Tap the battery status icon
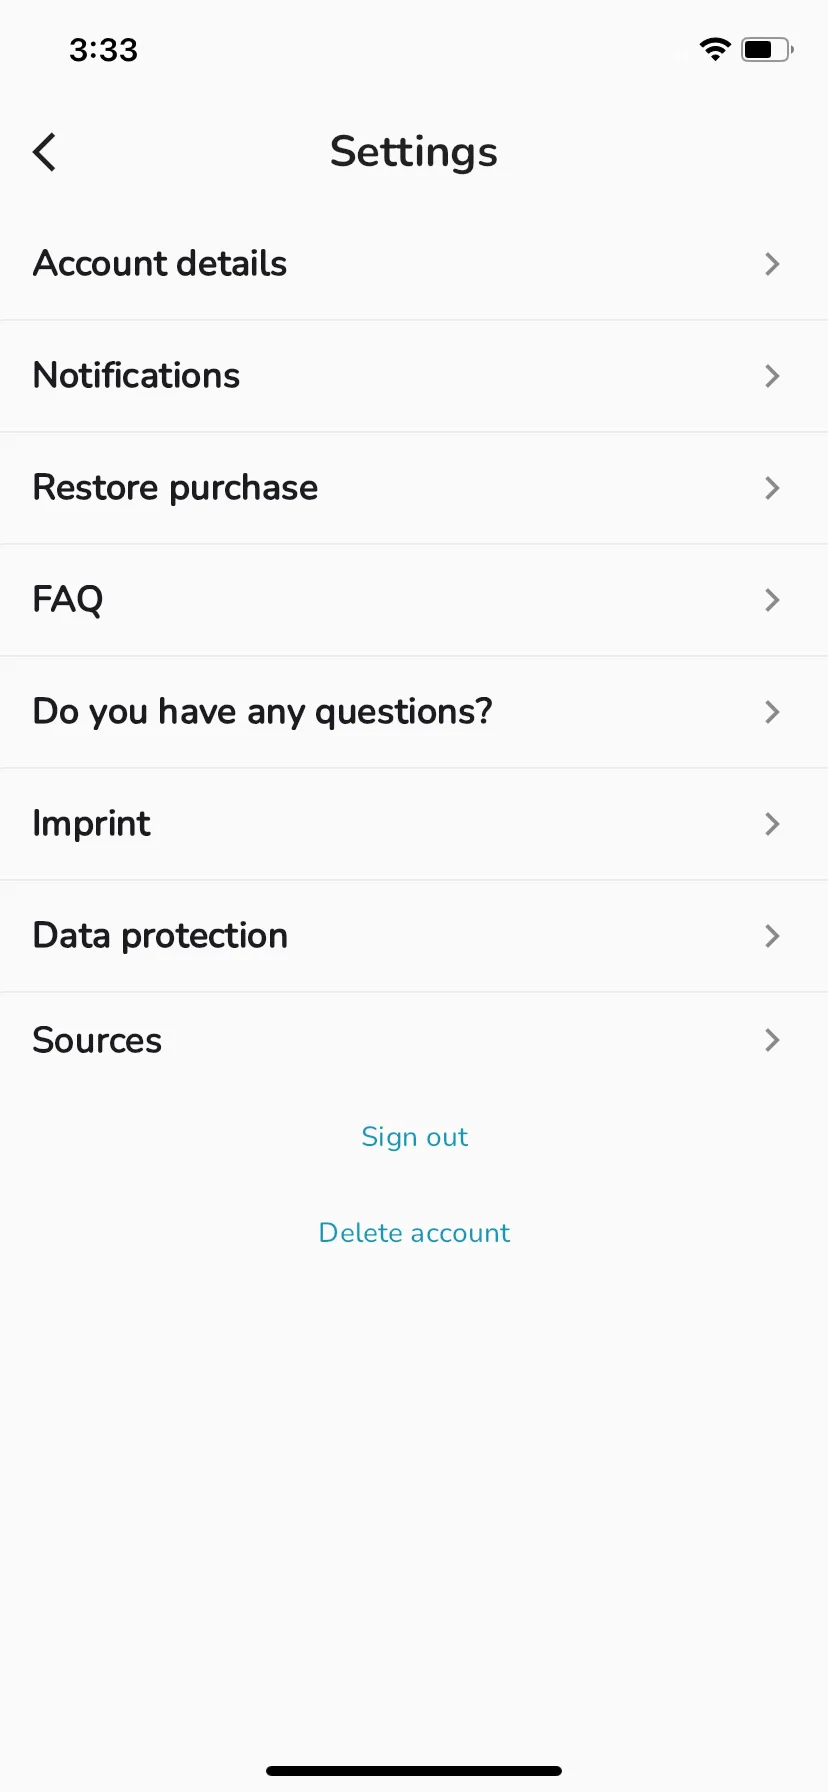This screenshot has width=828, height=1792. pyautogui.click(x=767, y=49)
